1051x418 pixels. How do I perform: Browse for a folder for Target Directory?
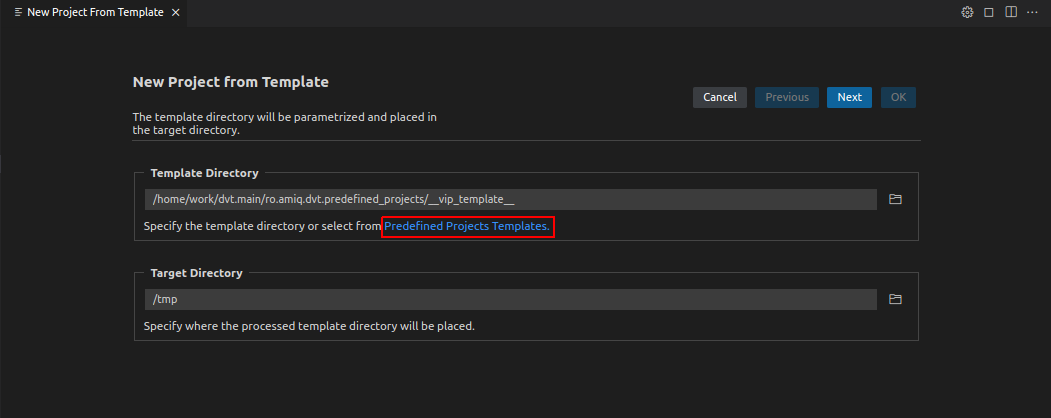pos(896,299)
